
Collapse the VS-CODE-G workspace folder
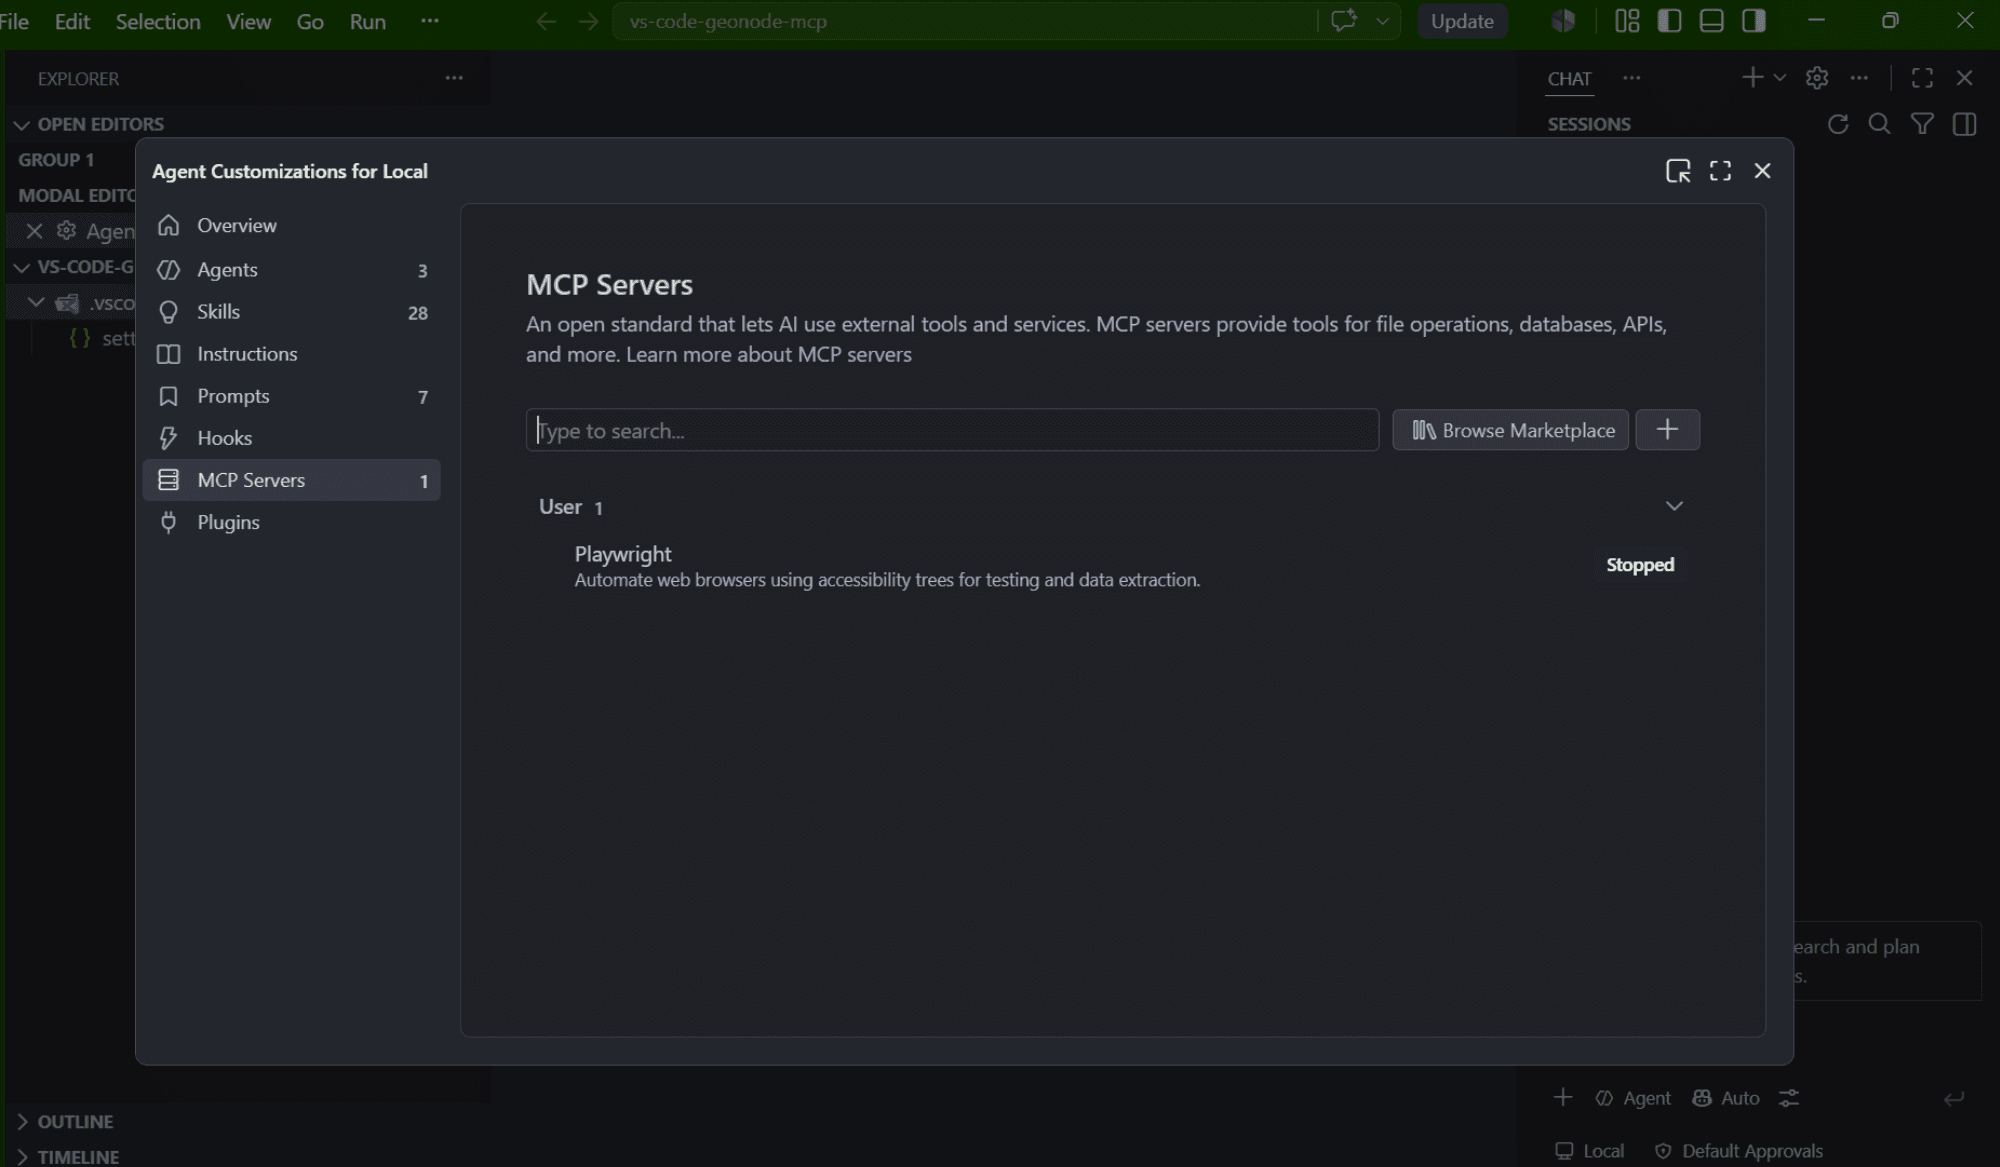(22, 267)
